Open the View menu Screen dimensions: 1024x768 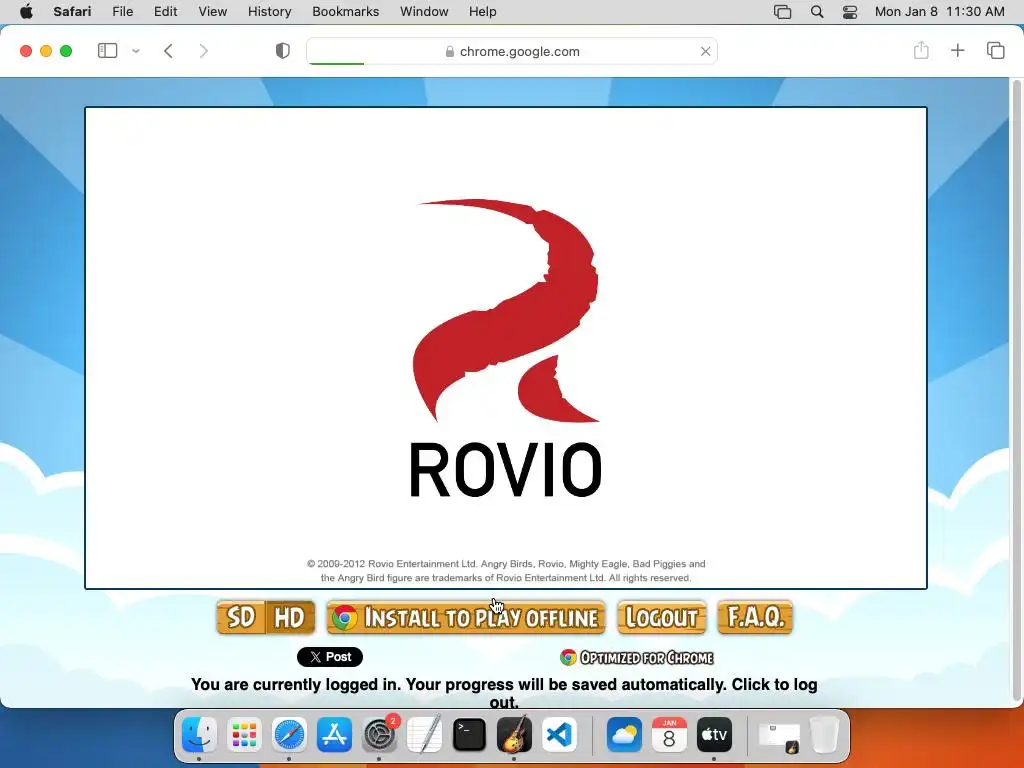212,11
